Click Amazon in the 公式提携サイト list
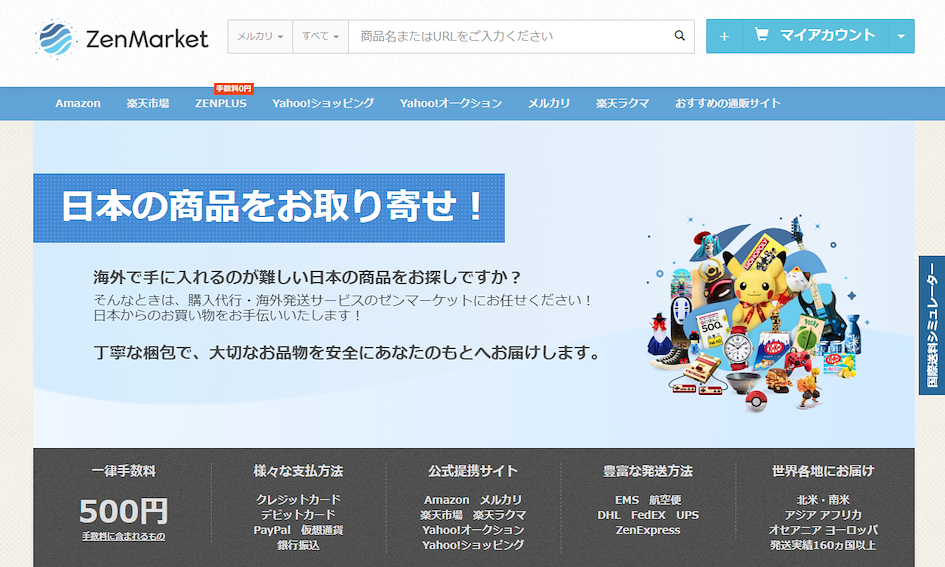The image size is (945, 567). (x=447, y=500)
